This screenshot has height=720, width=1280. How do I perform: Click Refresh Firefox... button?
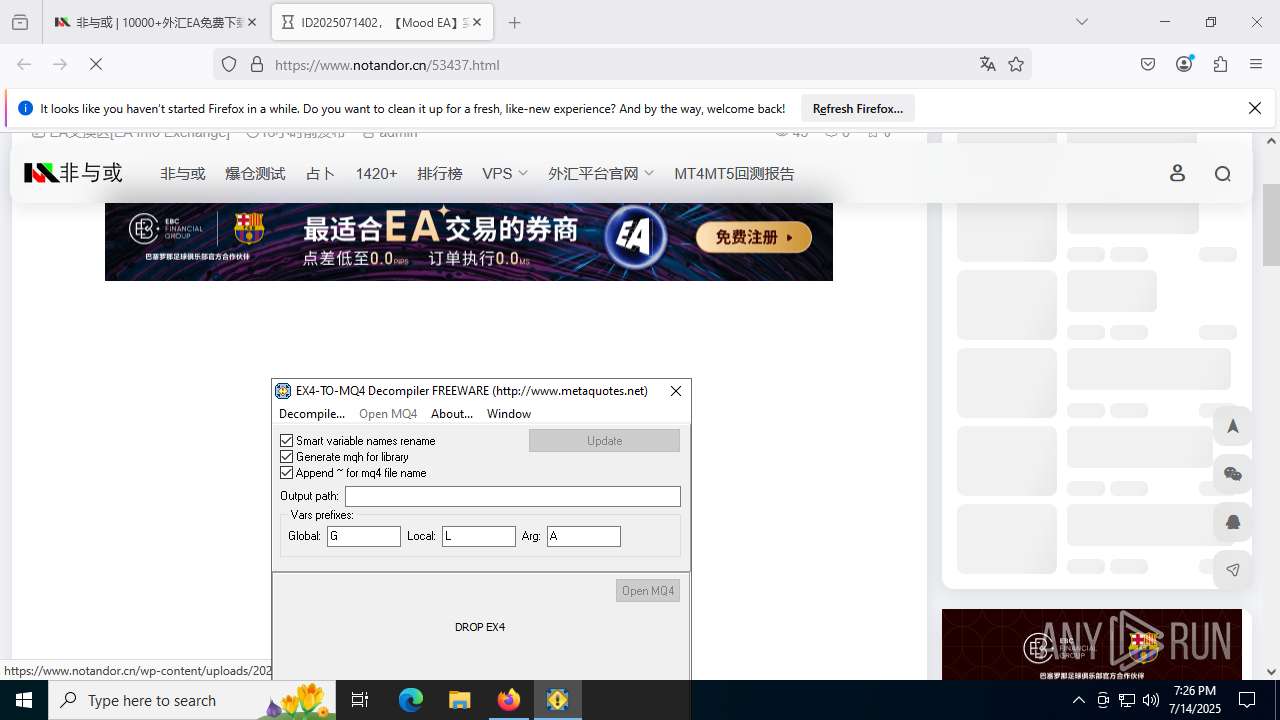pyautogui.click(x=858, y=108)
